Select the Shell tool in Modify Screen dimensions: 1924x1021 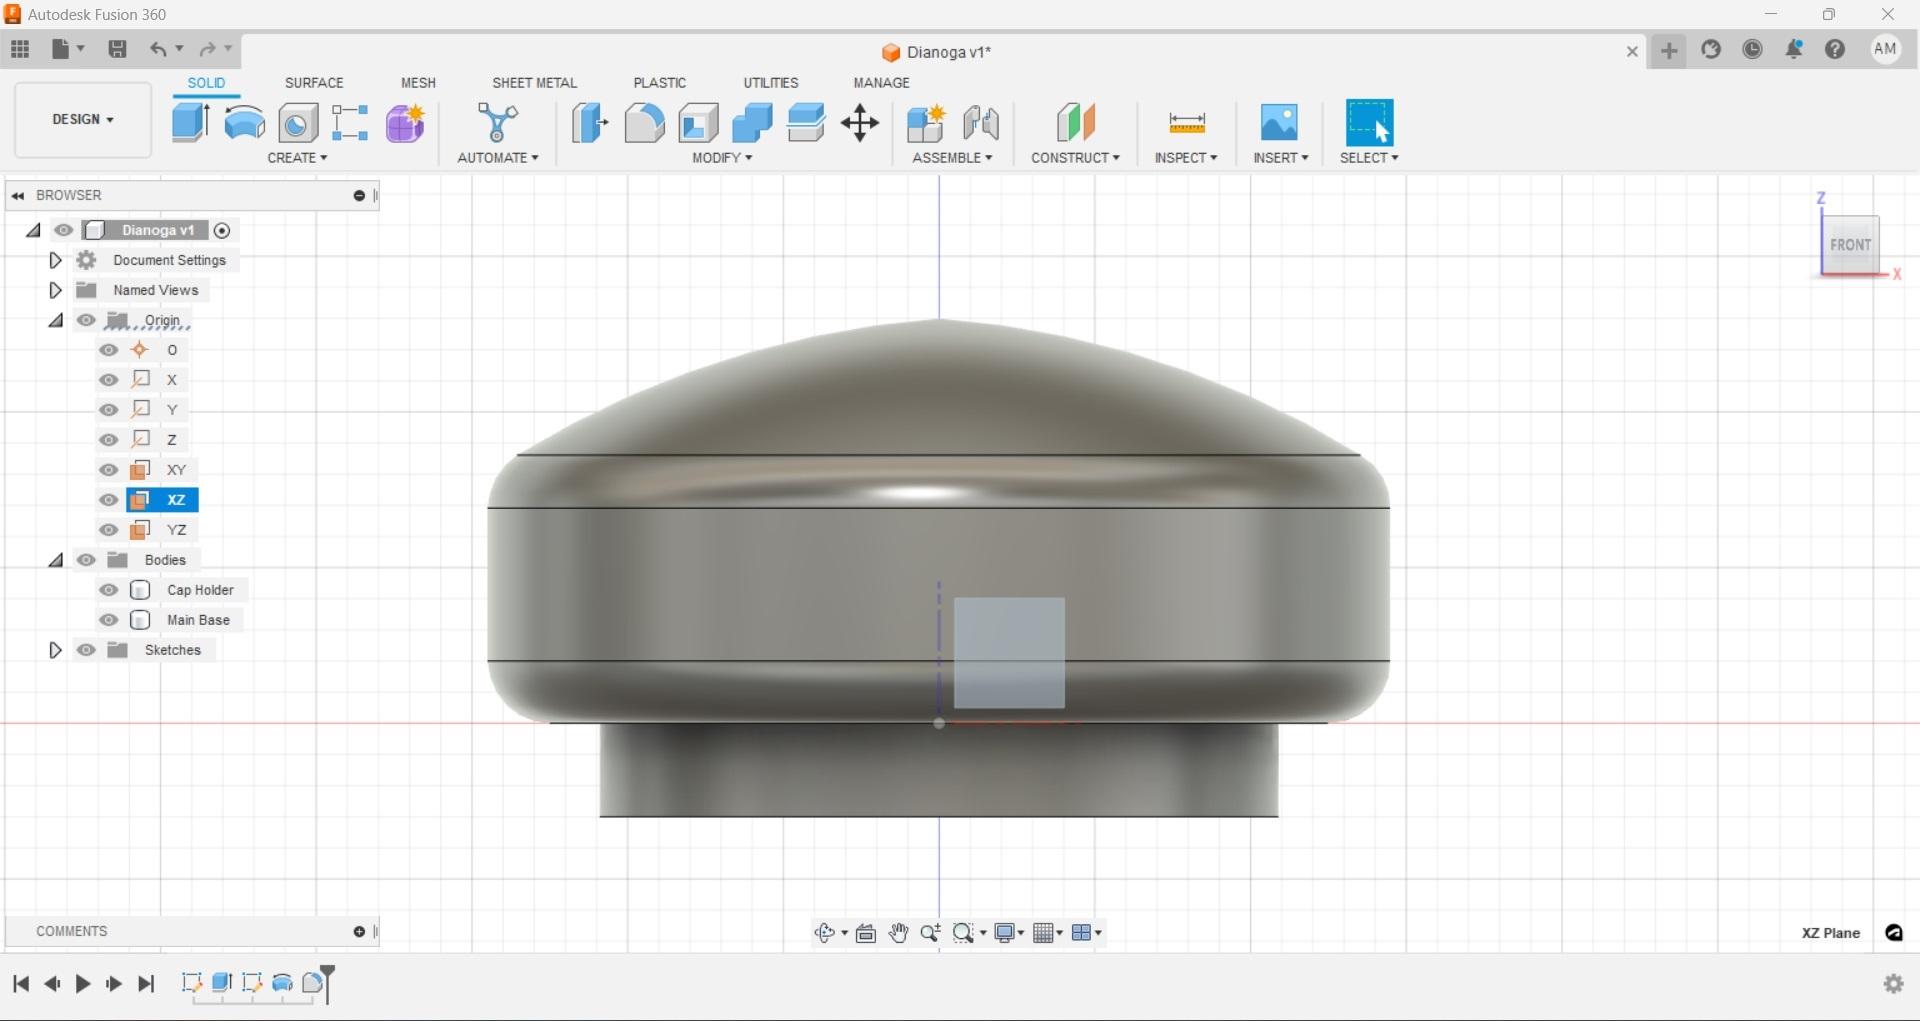pyautogui.click(x=698, y=123)
